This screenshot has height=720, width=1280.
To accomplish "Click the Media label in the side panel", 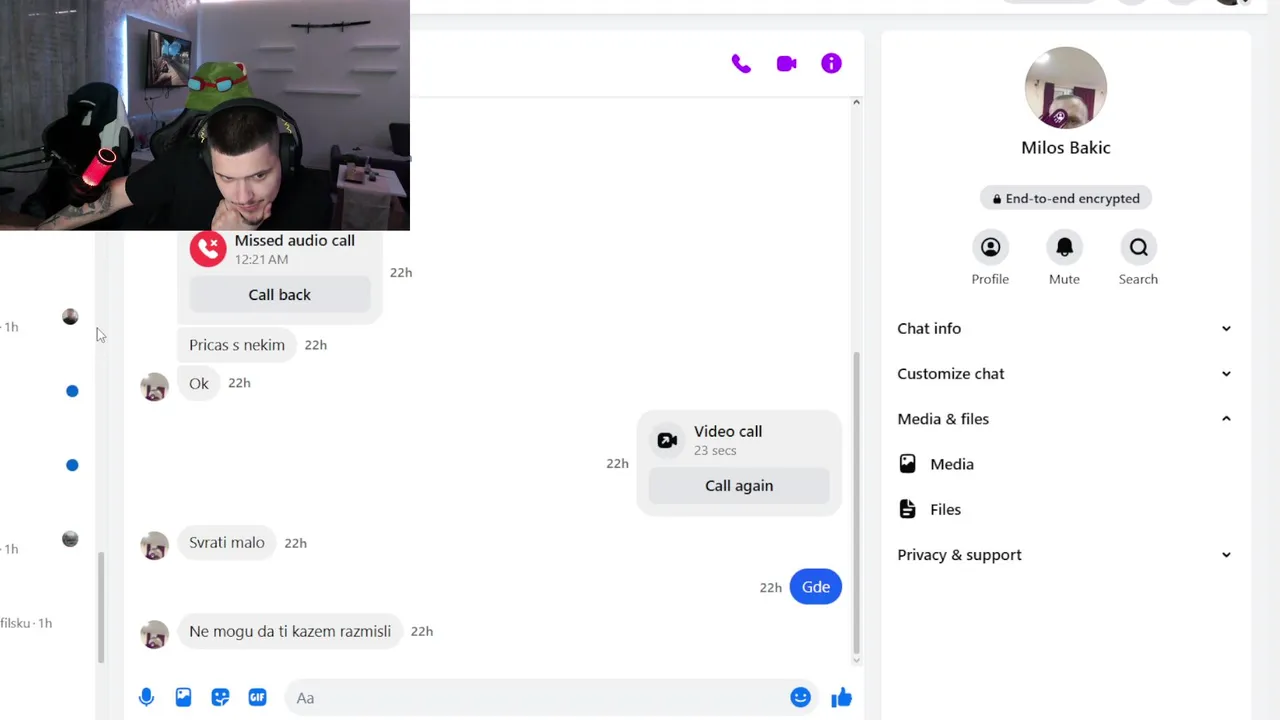I will [952, 464].
